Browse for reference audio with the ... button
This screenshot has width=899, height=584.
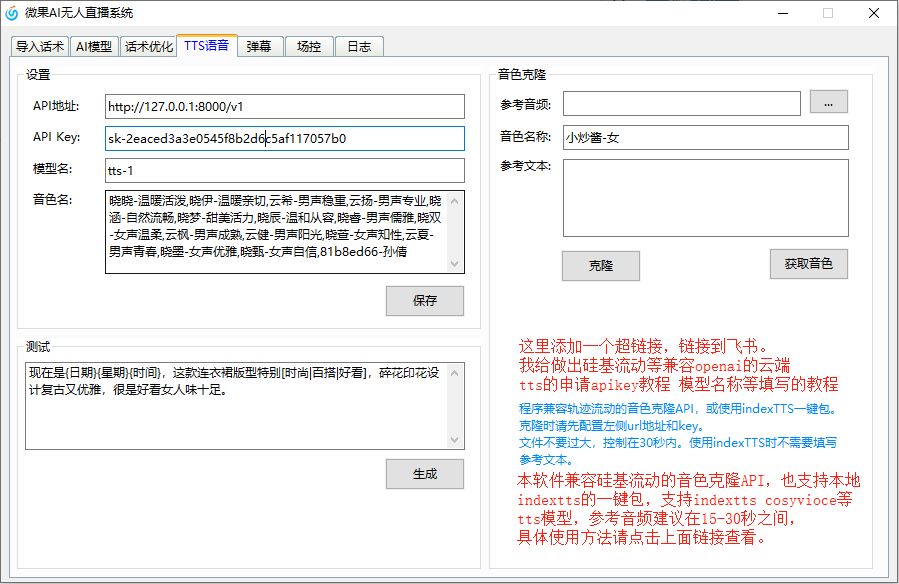coord(828,102)
